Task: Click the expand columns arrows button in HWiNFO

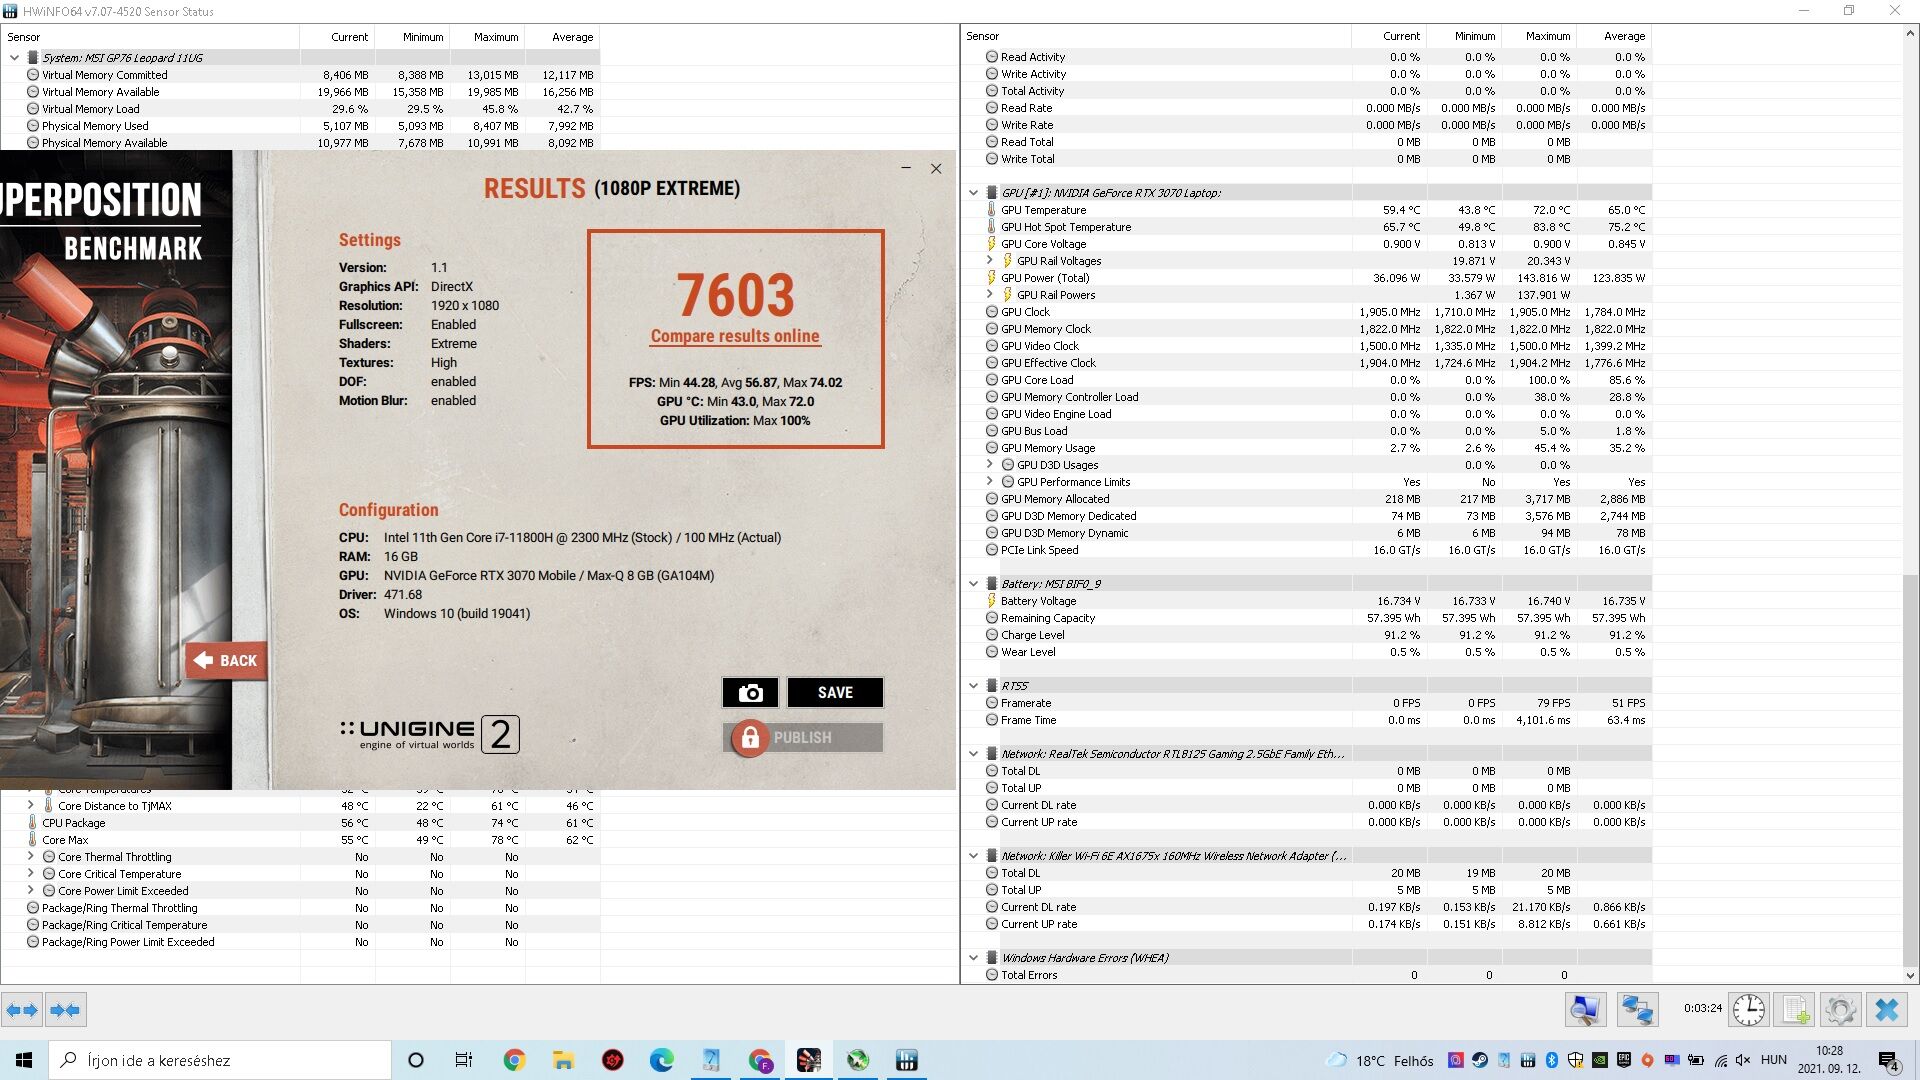Action: tap(22, 1010)
